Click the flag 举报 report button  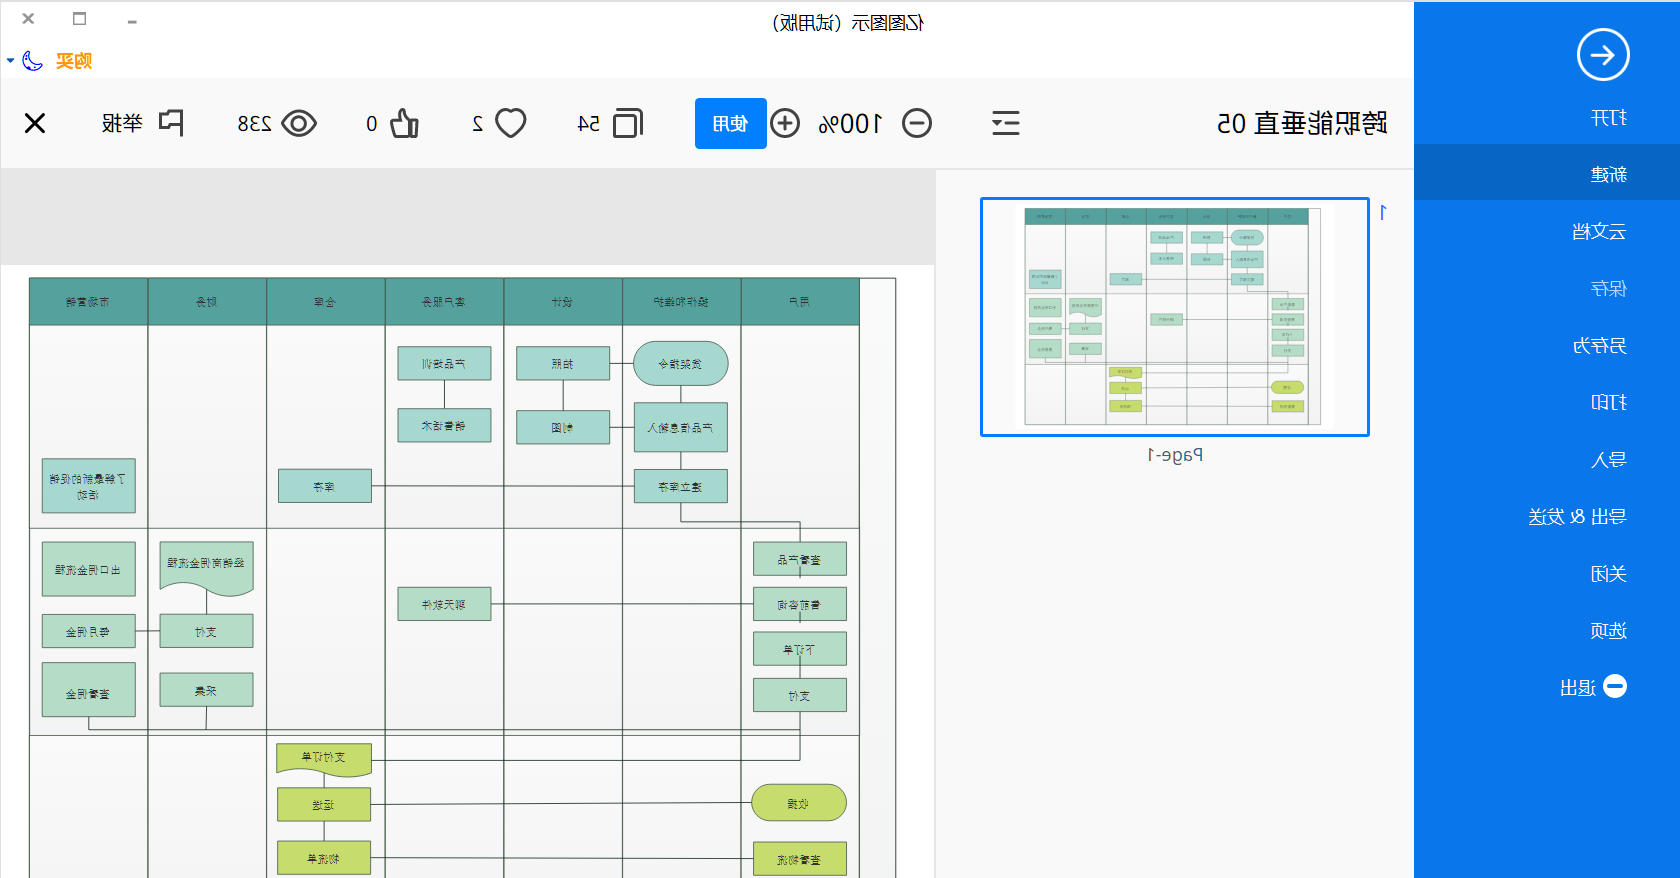143,123
